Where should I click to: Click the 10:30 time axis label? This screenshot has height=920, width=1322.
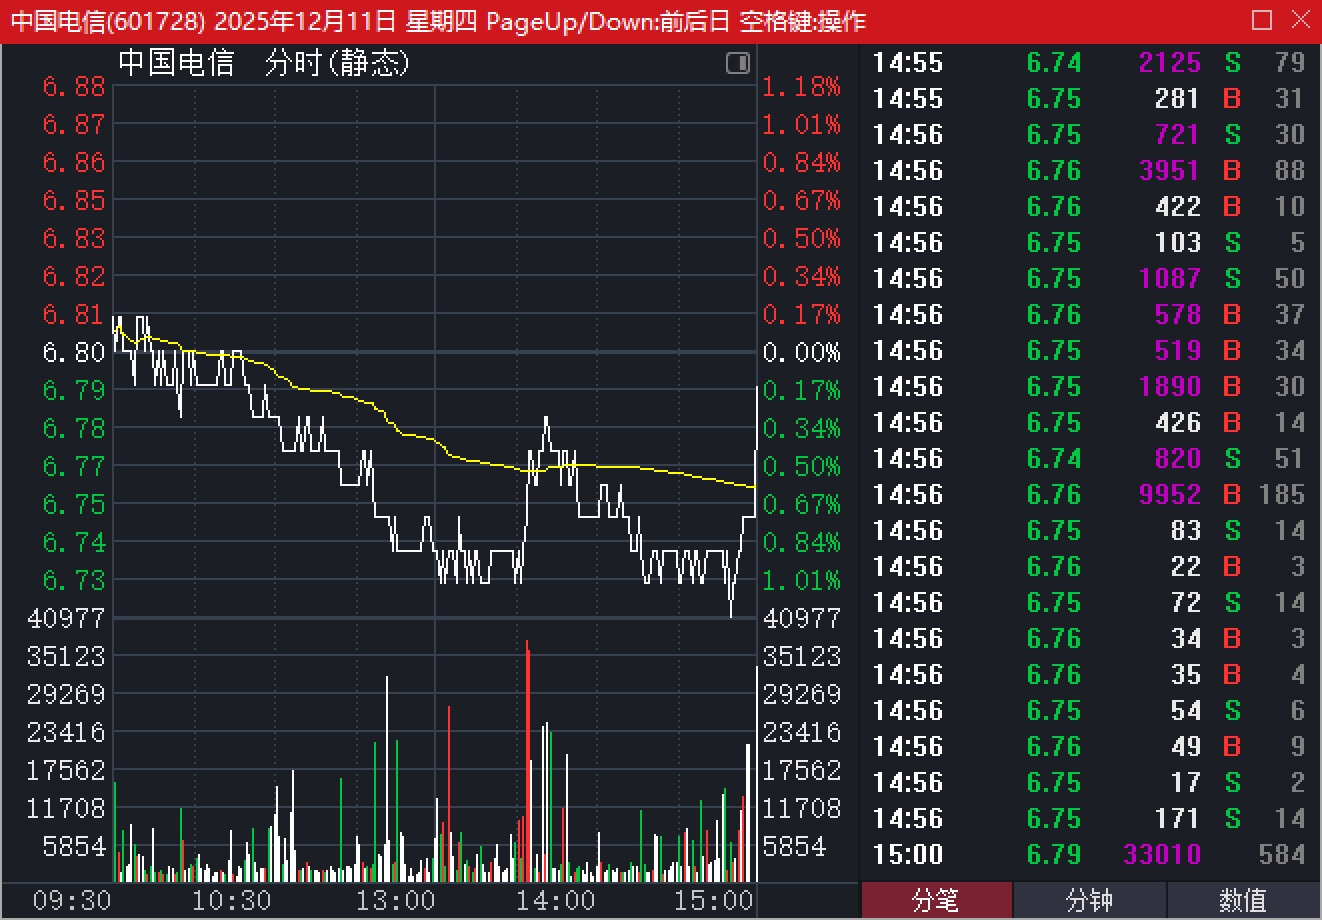coord(232,900)
